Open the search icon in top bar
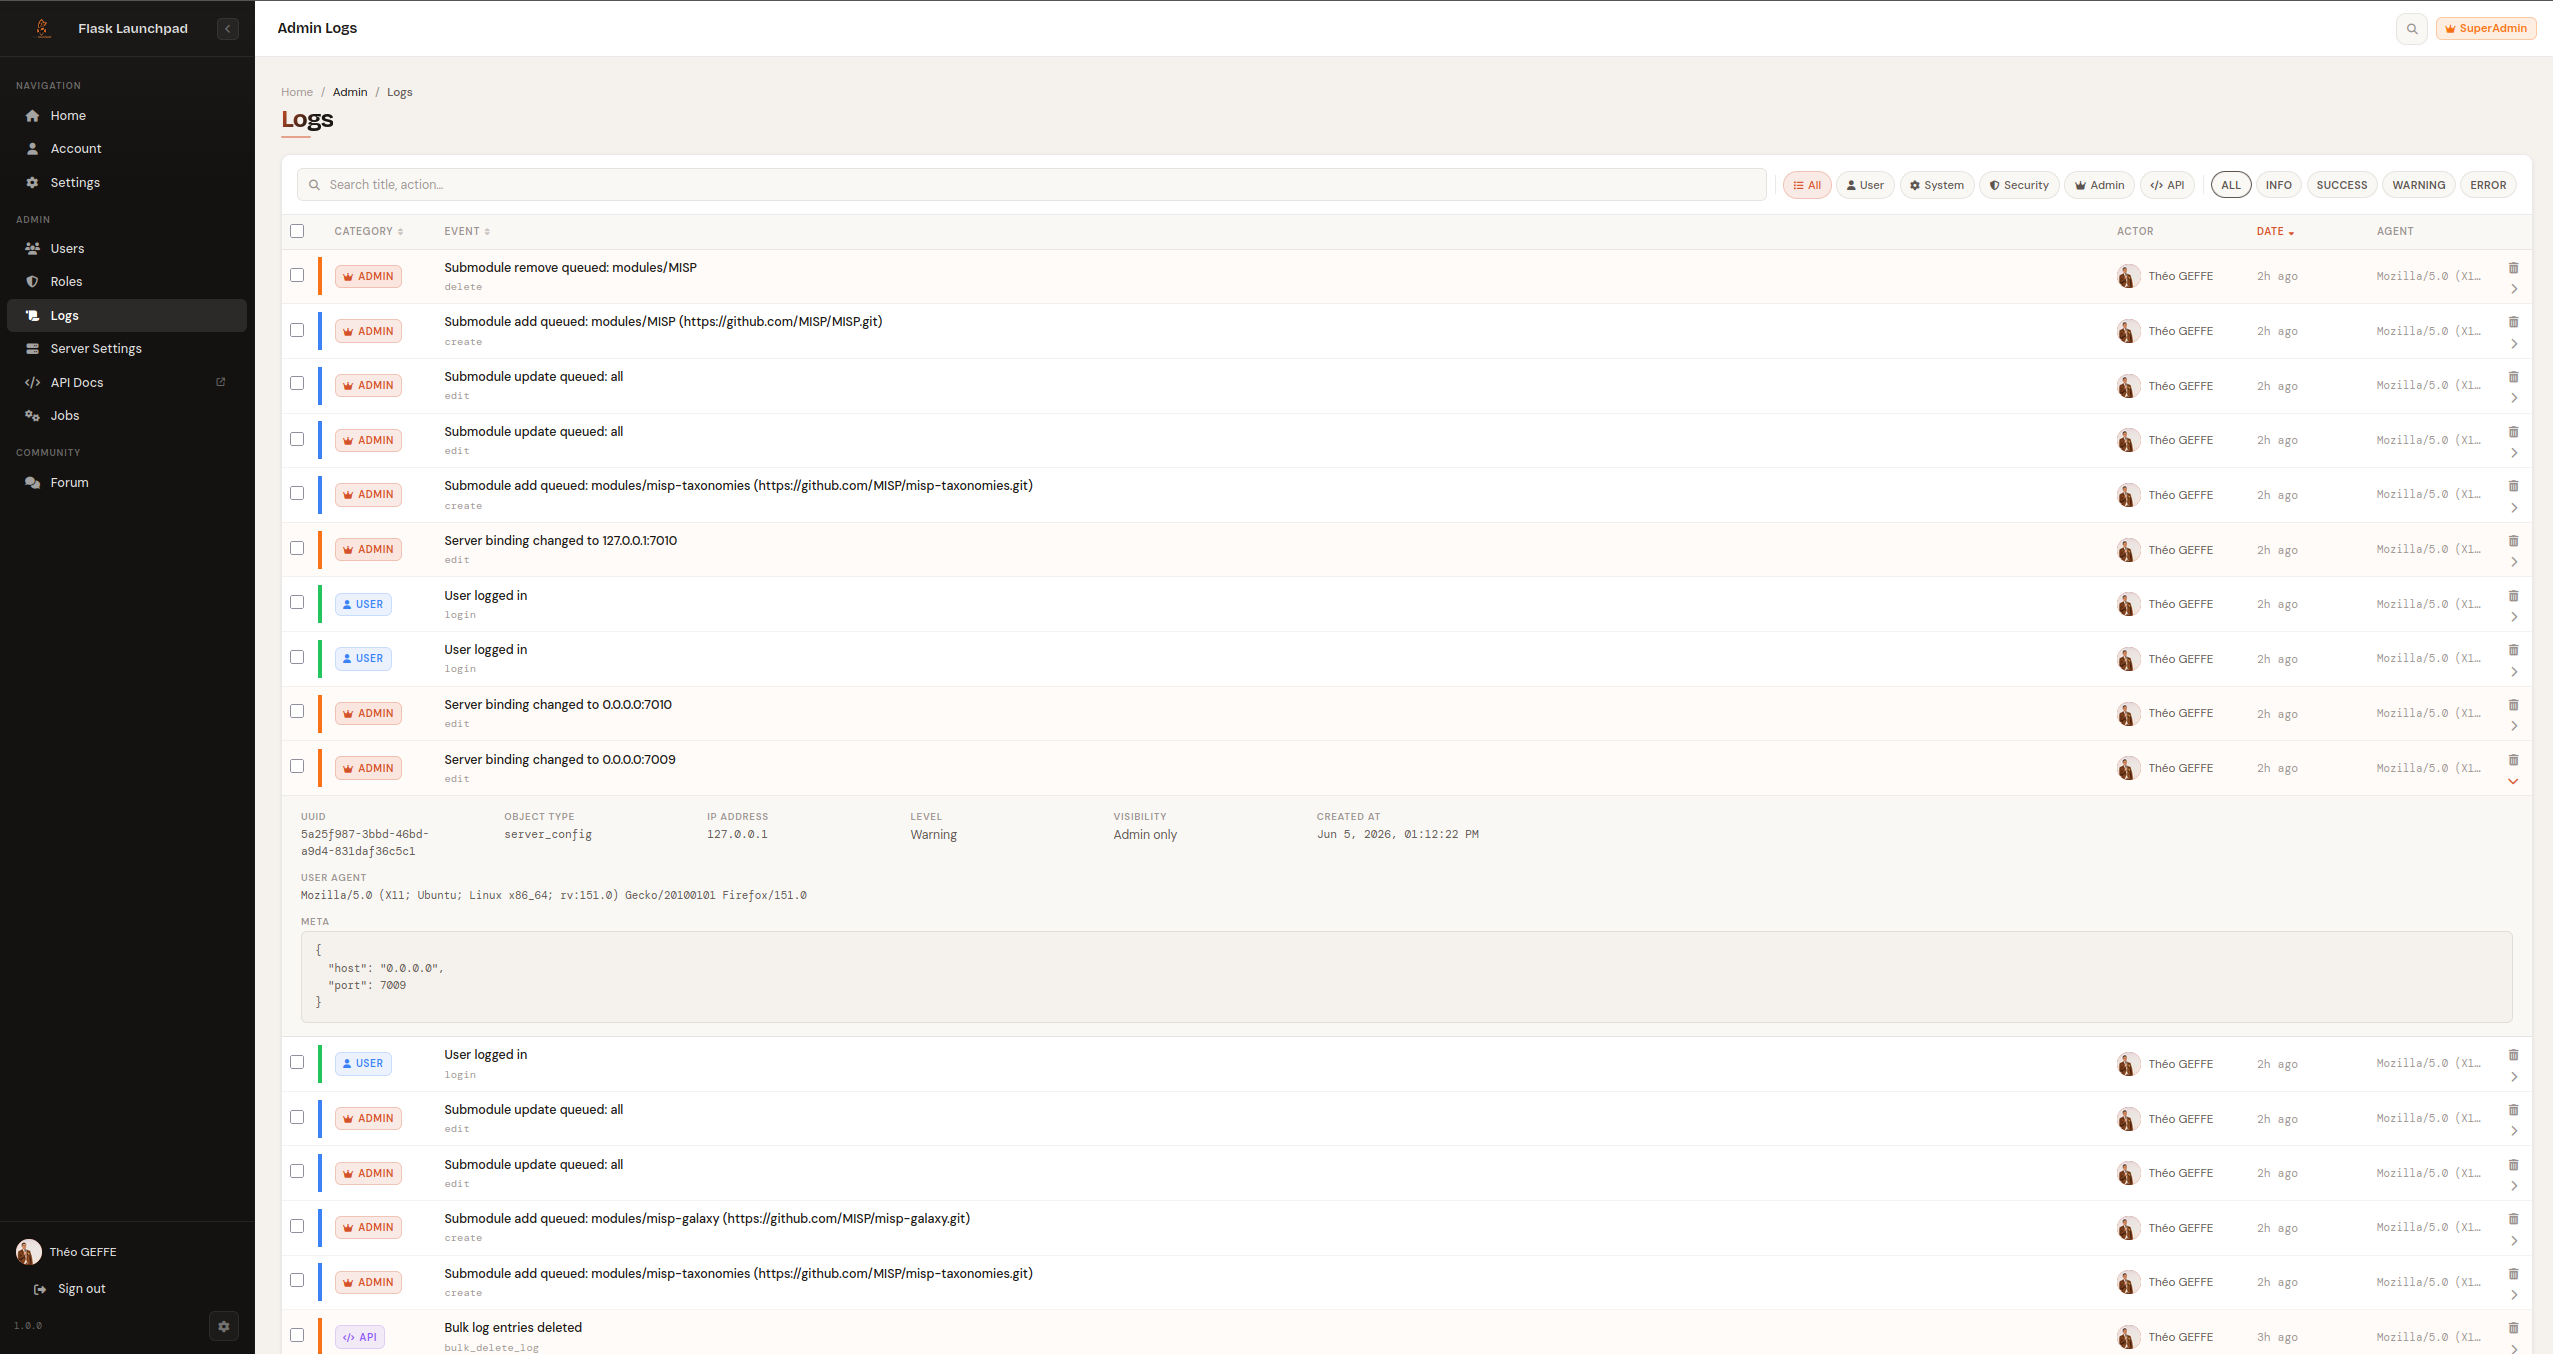The height and width of the screenshot is (1354, 2553). (x=2412, y=29)
